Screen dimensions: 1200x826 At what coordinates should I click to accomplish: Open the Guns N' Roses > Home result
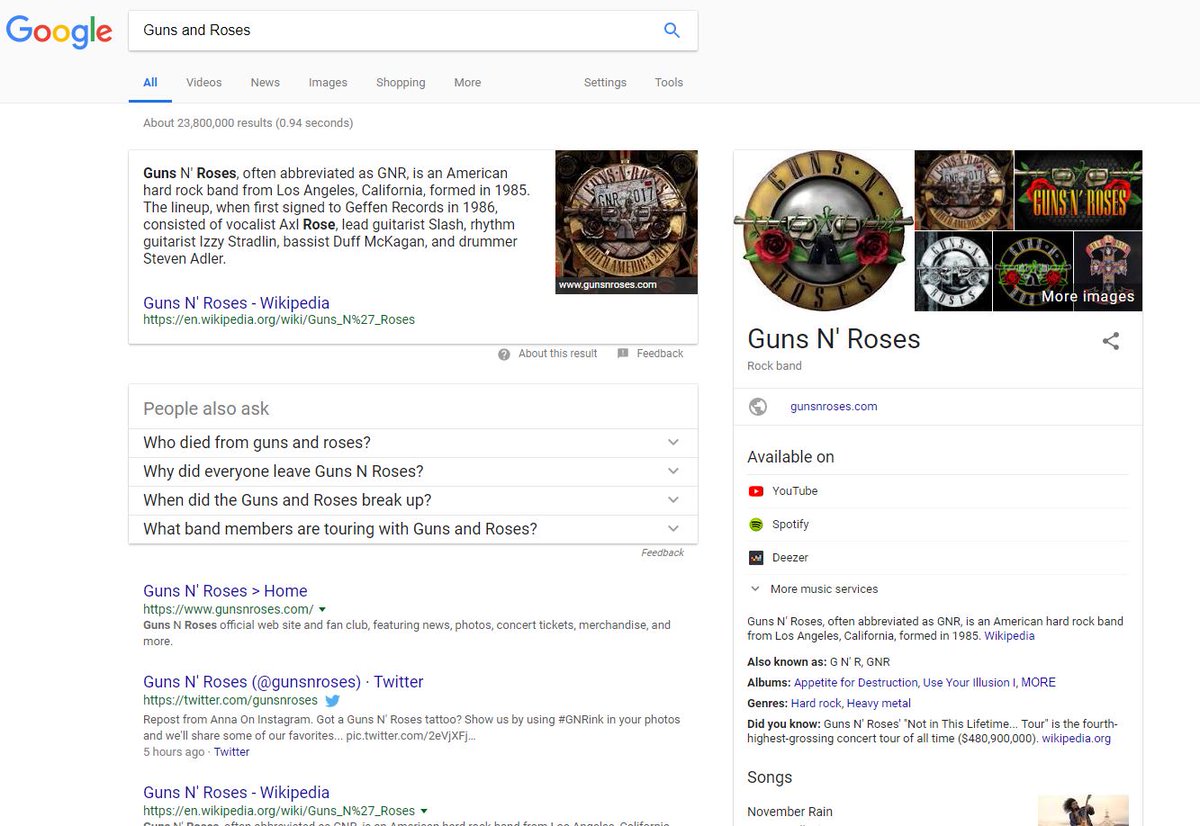pyautogui.click(x=225, y=591)
